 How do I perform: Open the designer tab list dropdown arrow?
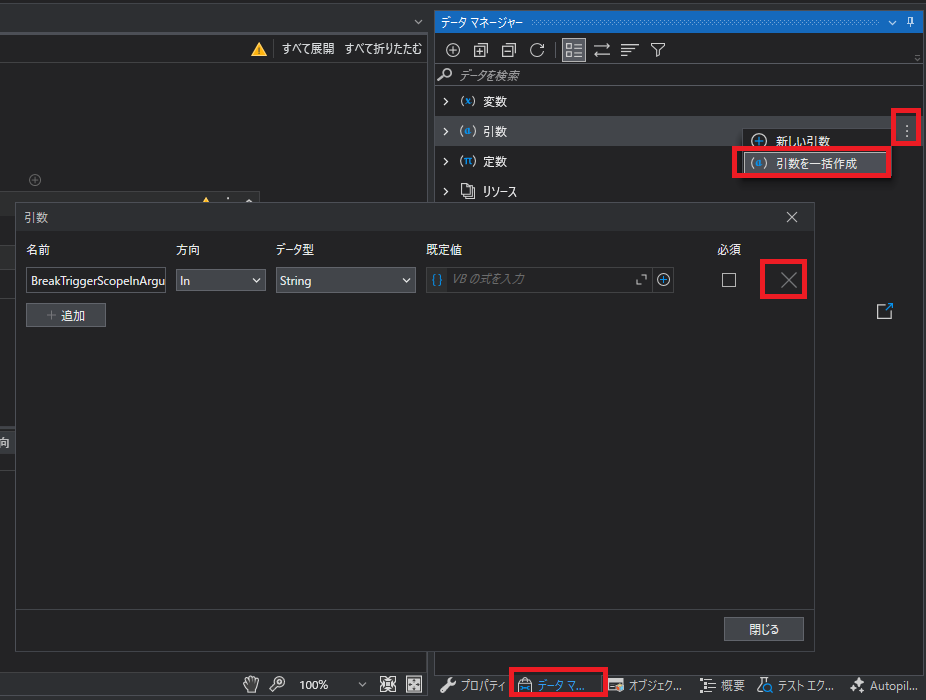pos(418,22)
